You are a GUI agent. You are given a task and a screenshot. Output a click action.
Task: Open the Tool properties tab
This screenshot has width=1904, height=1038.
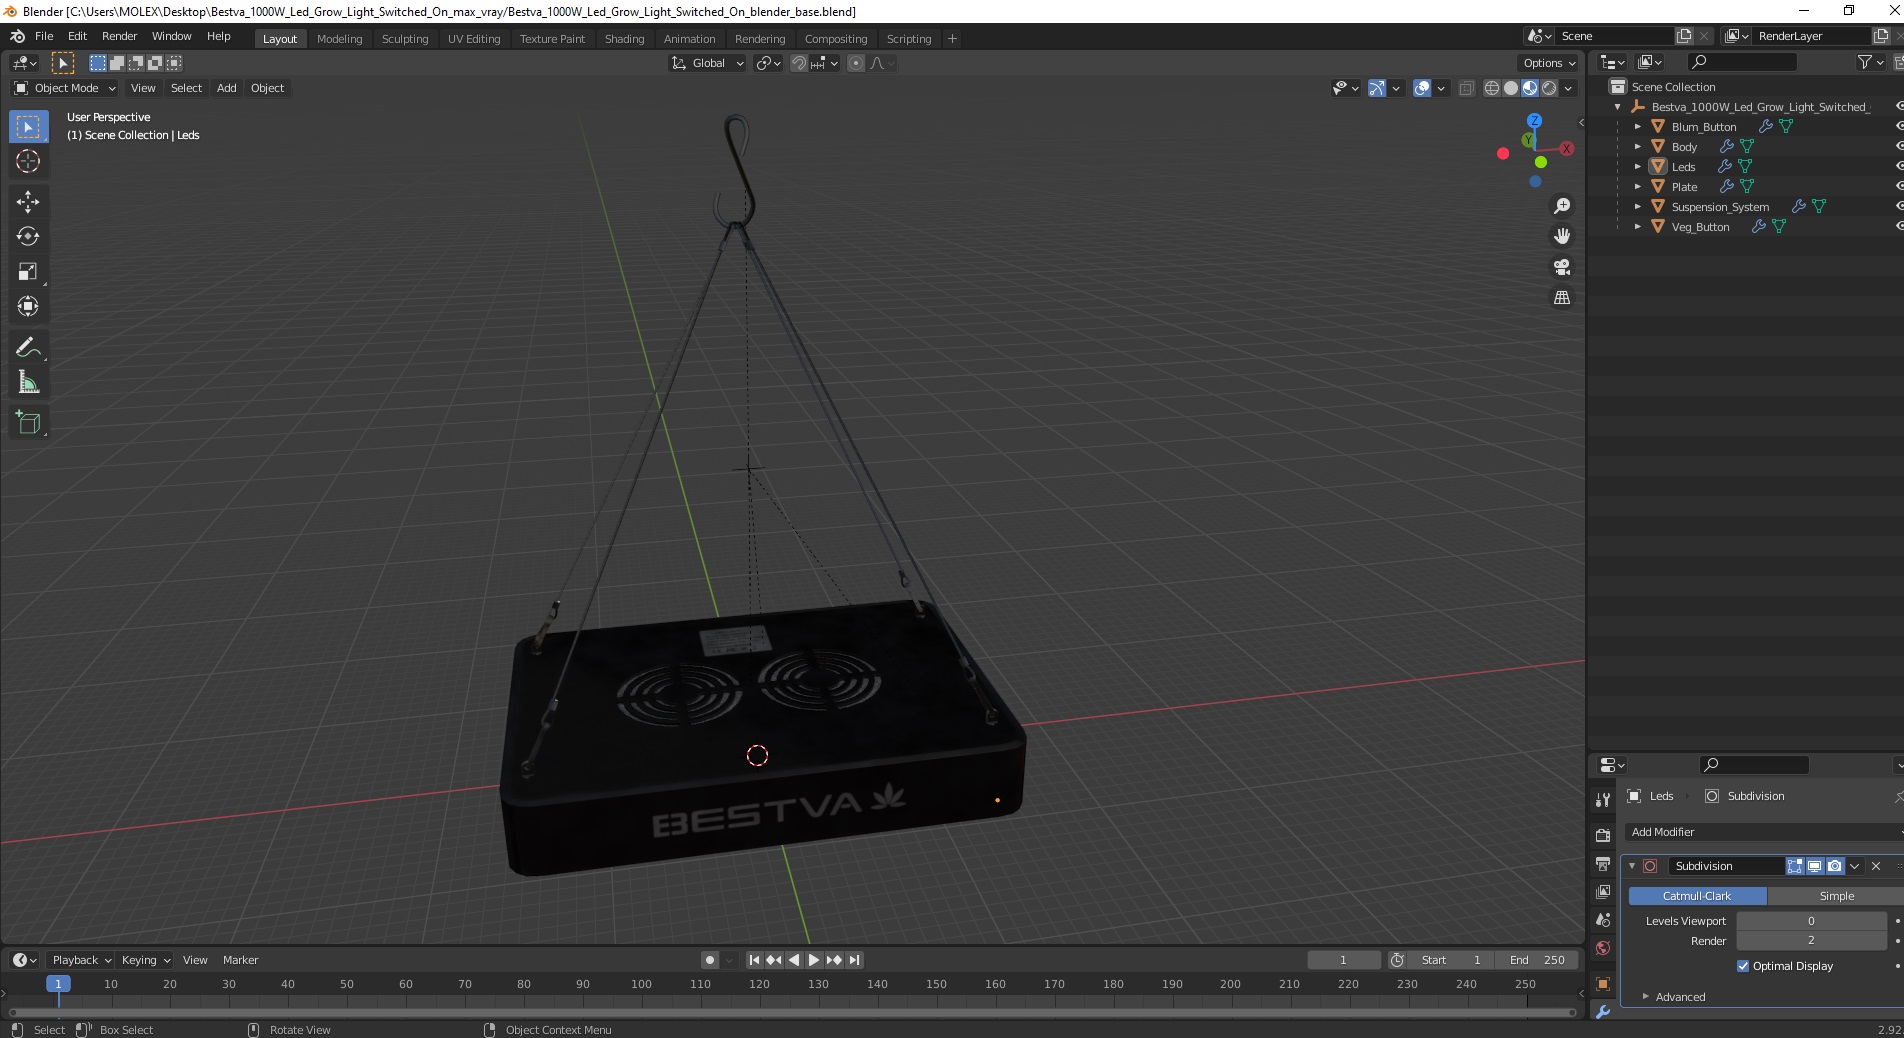coord(1603,800)
